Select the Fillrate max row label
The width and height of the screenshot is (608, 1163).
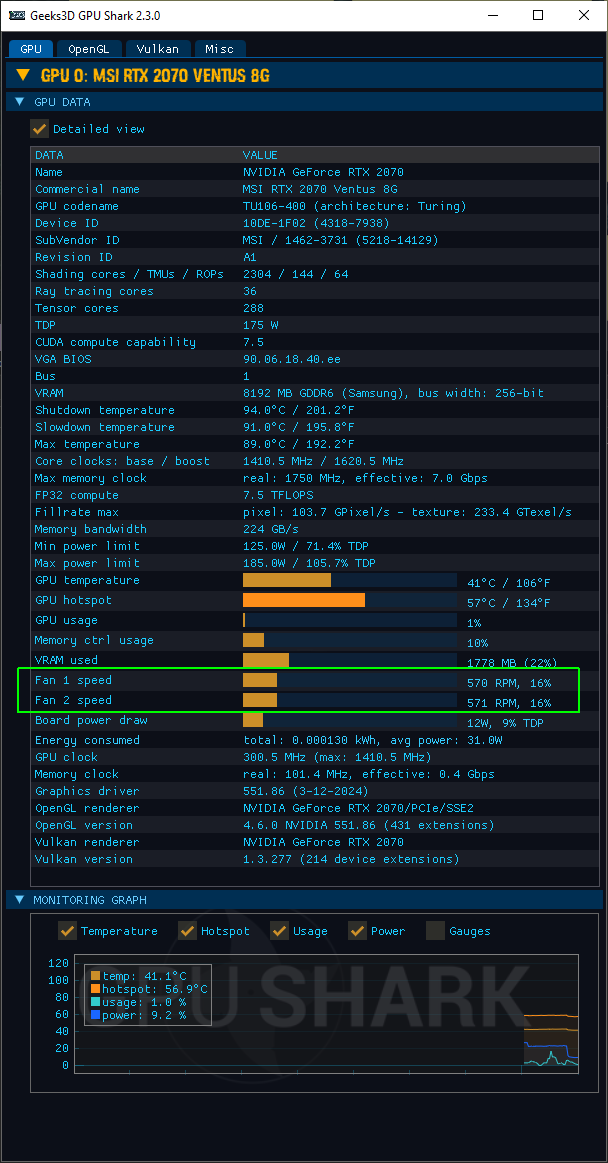pos(77,513)
